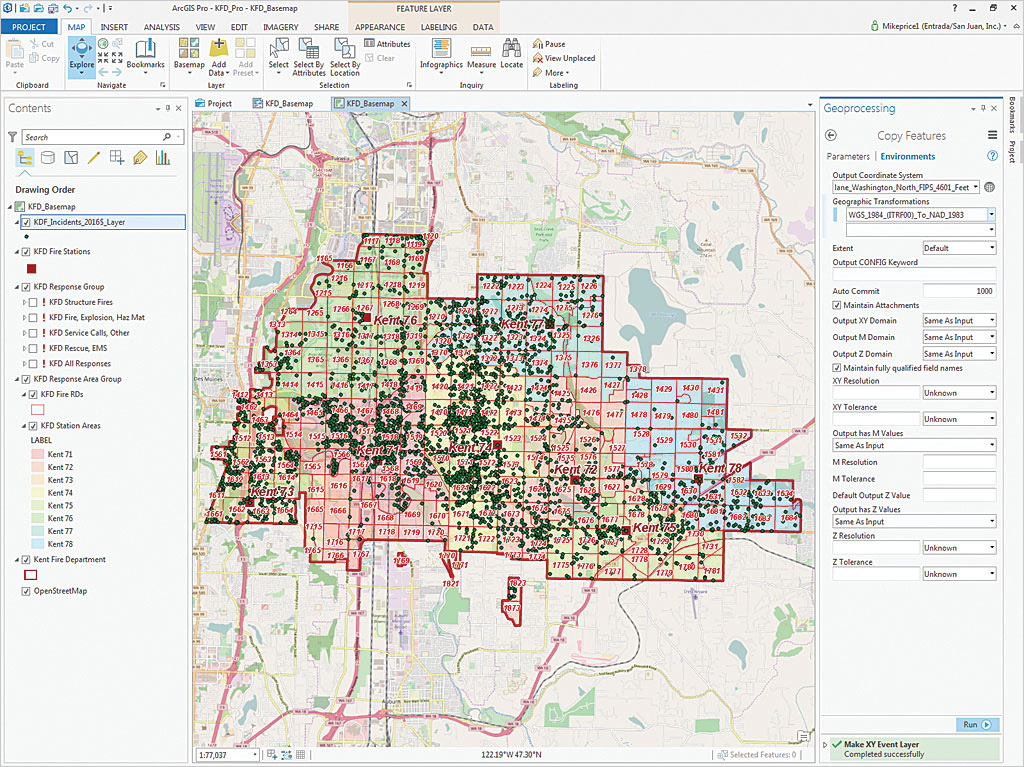Open Output has M Values dropdown
Image resolution: width=1024 pixels, height=767 pixels.
(x=992, y=446)
